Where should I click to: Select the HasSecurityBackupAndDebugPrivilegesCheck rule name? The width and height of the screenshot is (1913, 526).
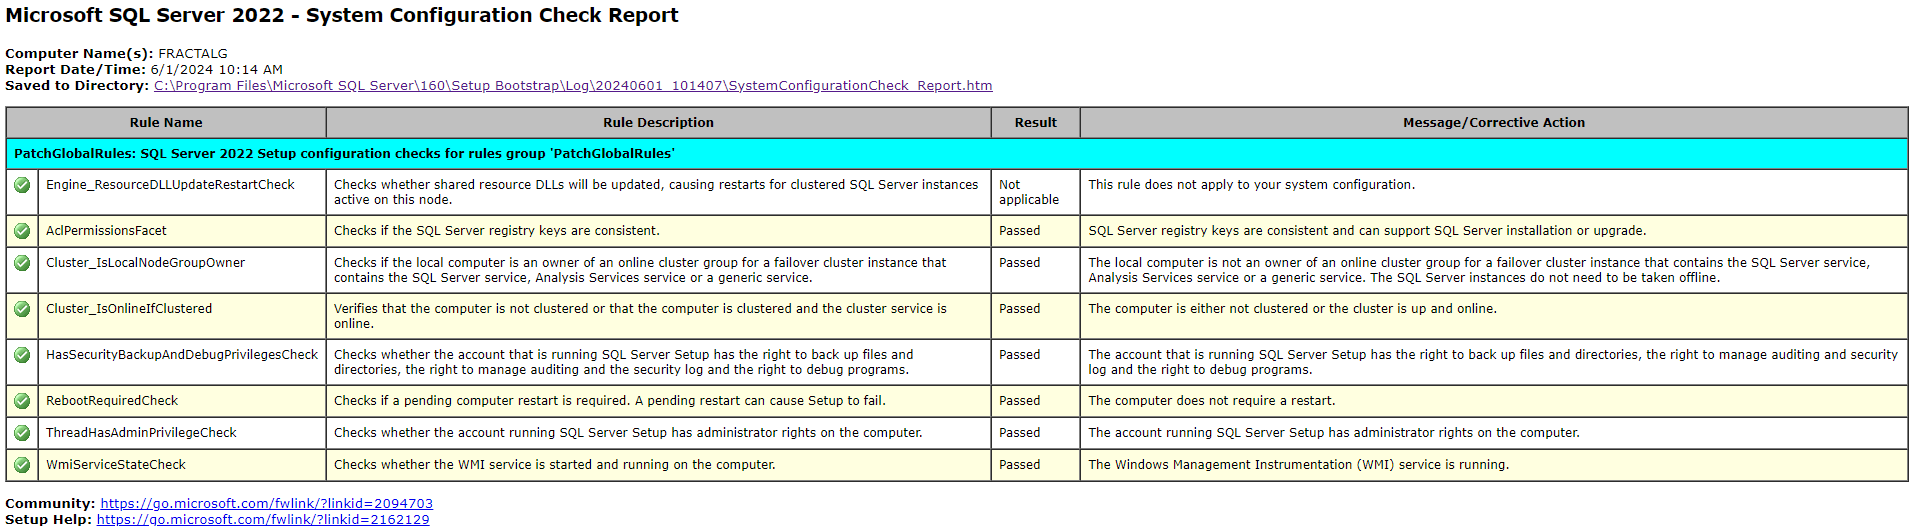[182, 355]
